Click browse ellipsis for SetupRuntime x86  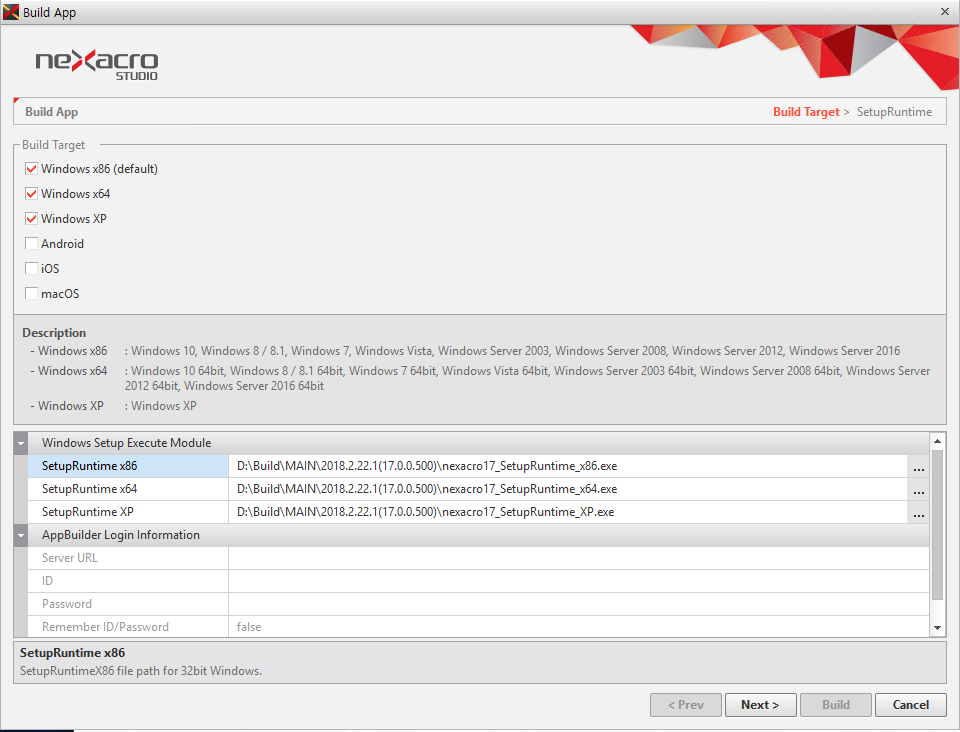coord(918,467)
